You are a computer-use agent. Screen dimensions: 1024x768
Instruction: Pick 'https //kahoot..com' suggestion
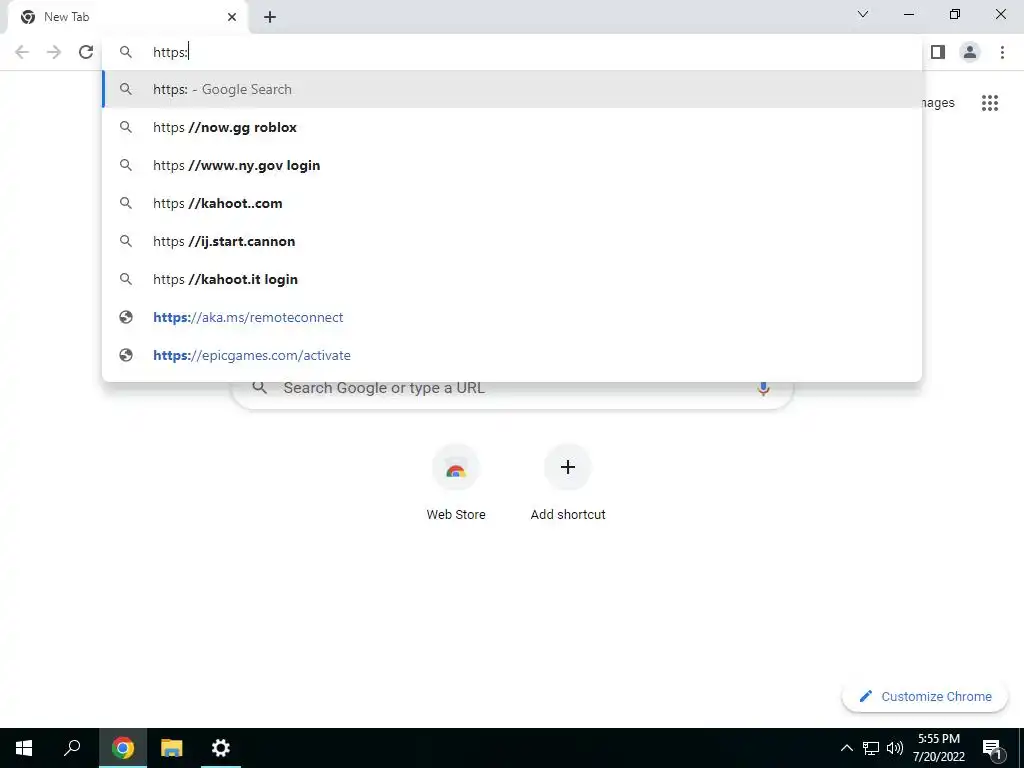coord(512,203)
